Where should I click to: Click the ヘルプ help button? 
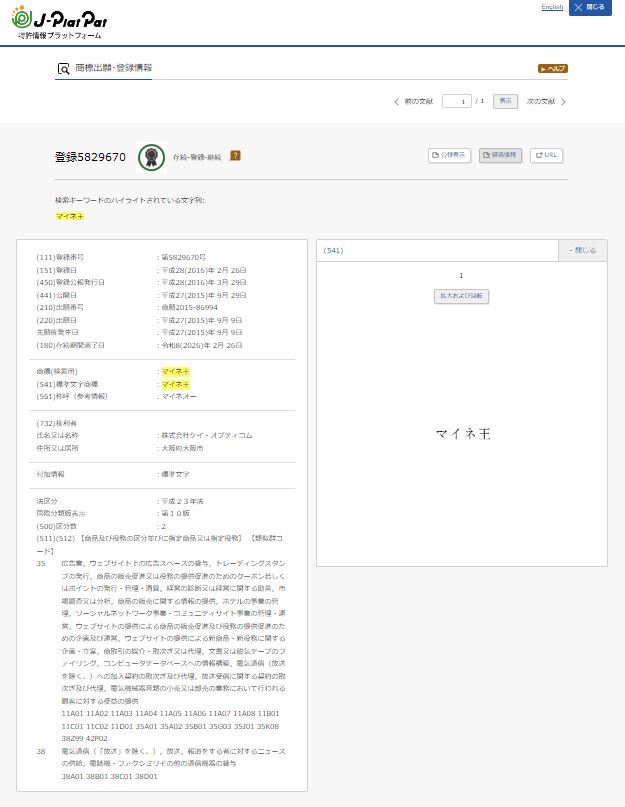coord(553,69)
